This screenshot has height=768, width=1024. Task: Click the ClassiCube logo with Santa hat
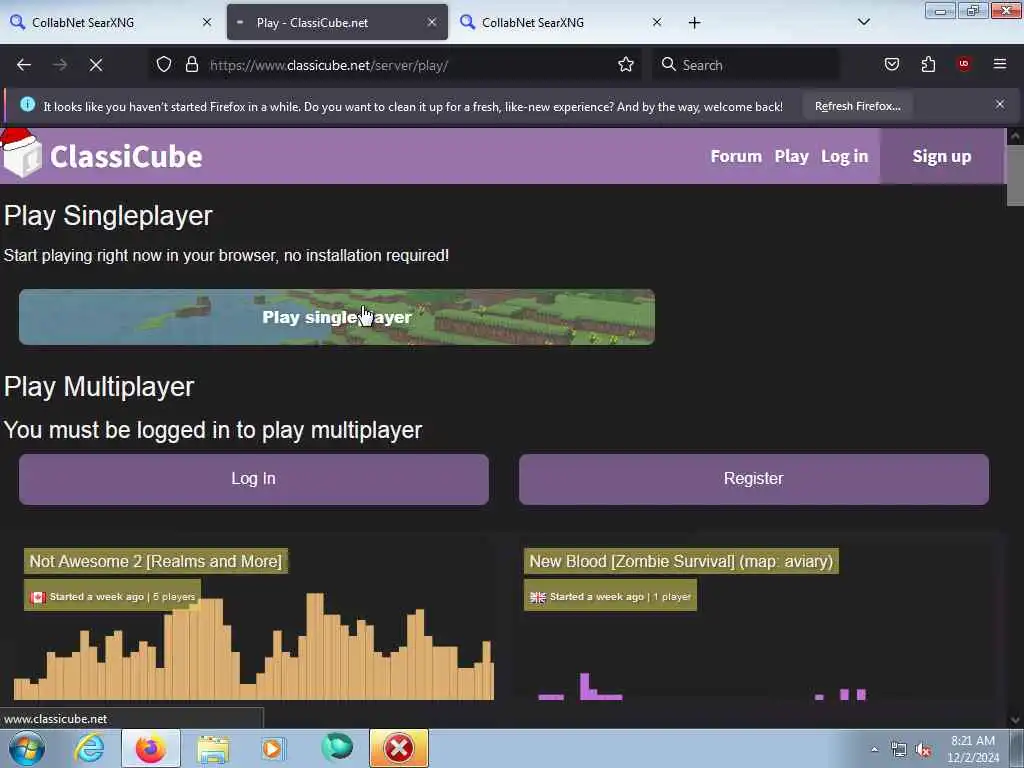103,155
